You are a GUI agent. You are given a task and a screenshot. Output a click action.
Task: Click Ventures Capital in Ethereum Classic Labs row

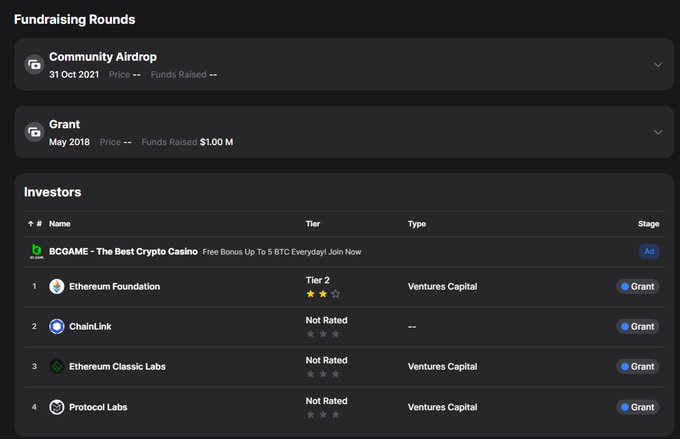pyautogui.click(x=442, y=367)
